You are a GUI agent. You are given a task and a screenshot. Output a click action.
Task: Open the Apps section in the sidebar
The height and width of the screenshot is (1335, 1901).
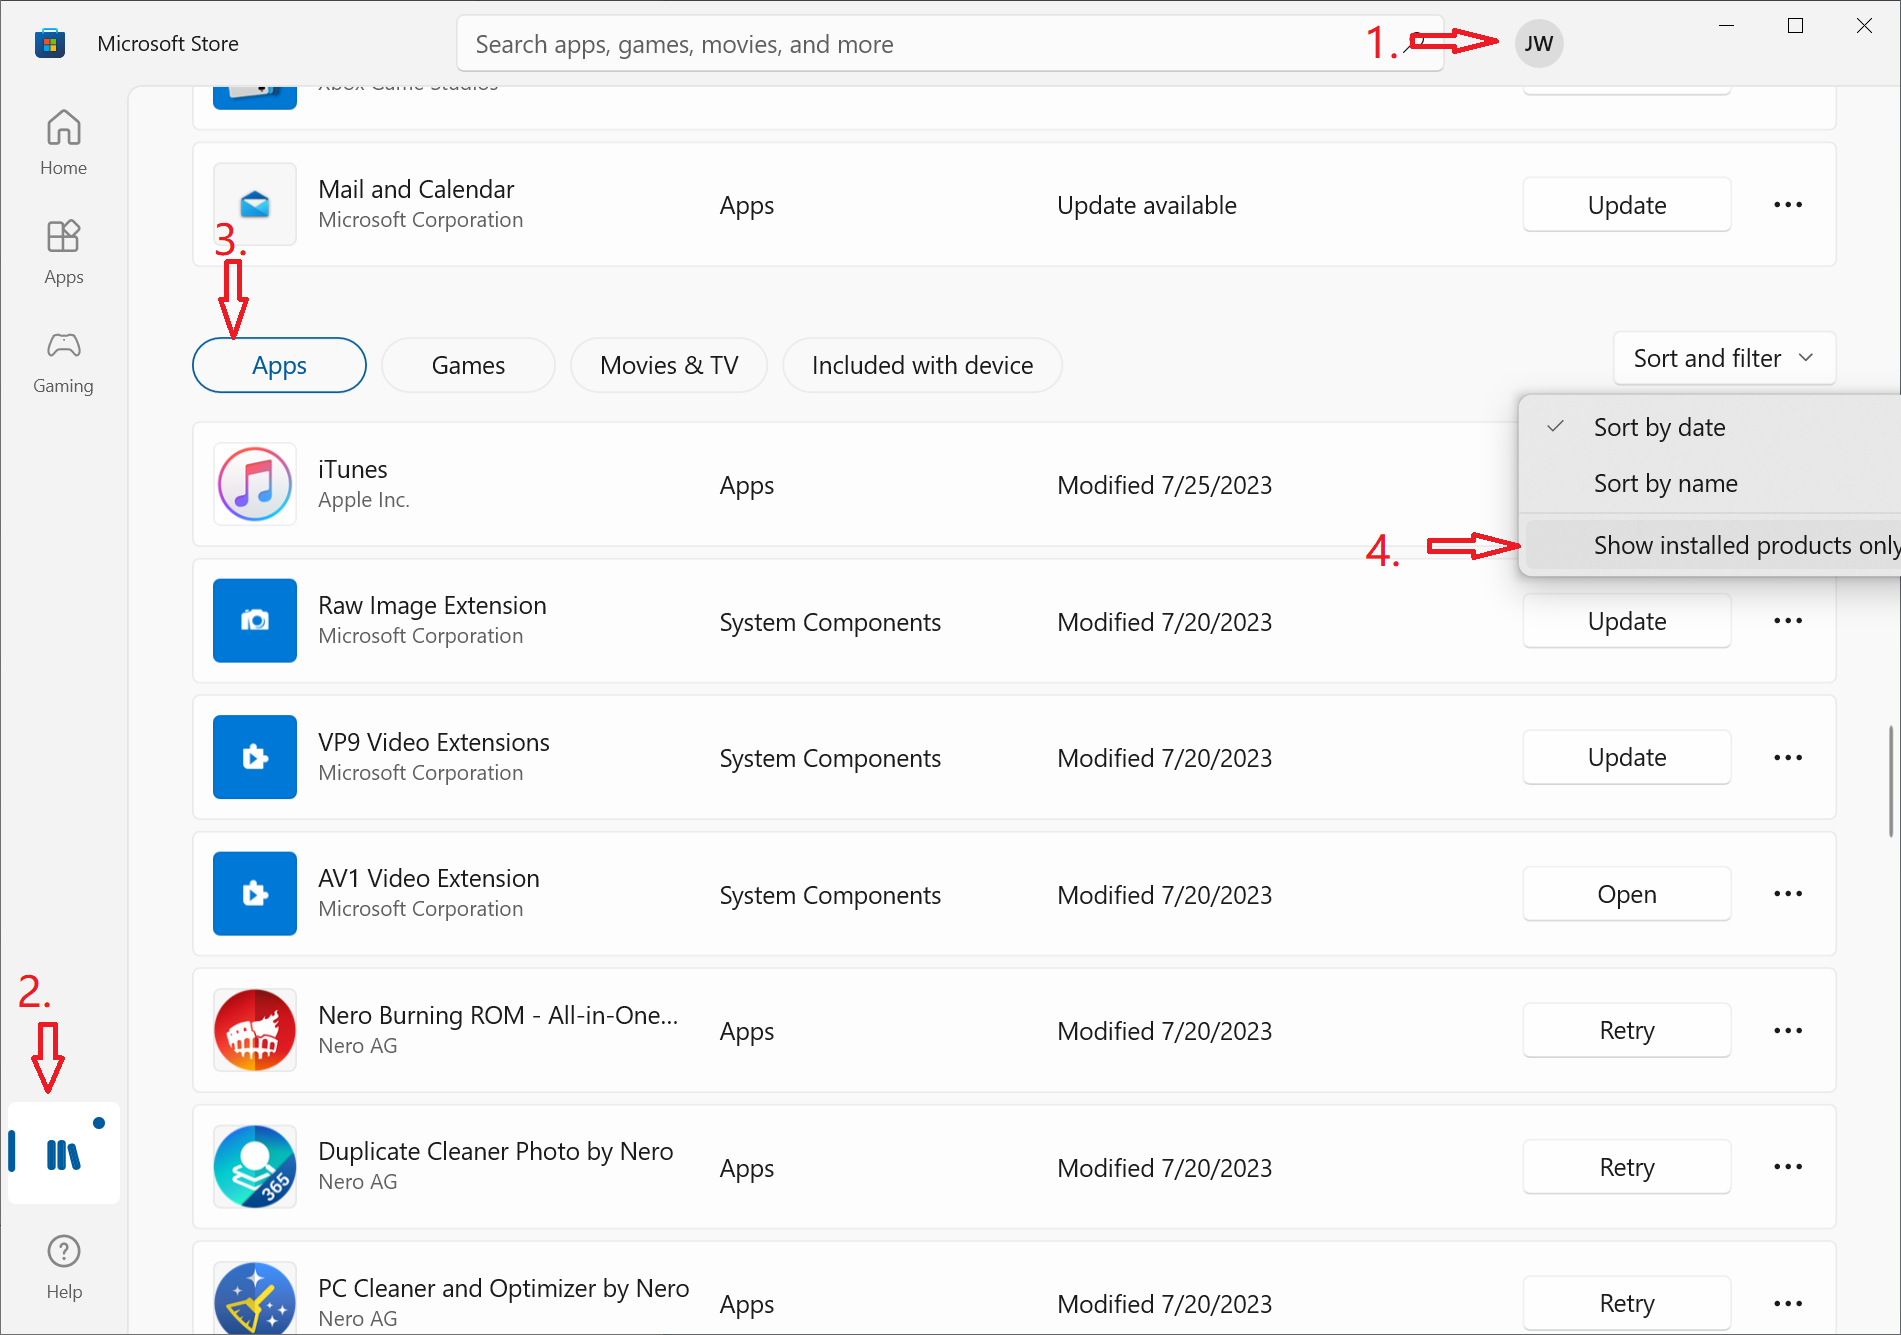(x=63, y=252)
